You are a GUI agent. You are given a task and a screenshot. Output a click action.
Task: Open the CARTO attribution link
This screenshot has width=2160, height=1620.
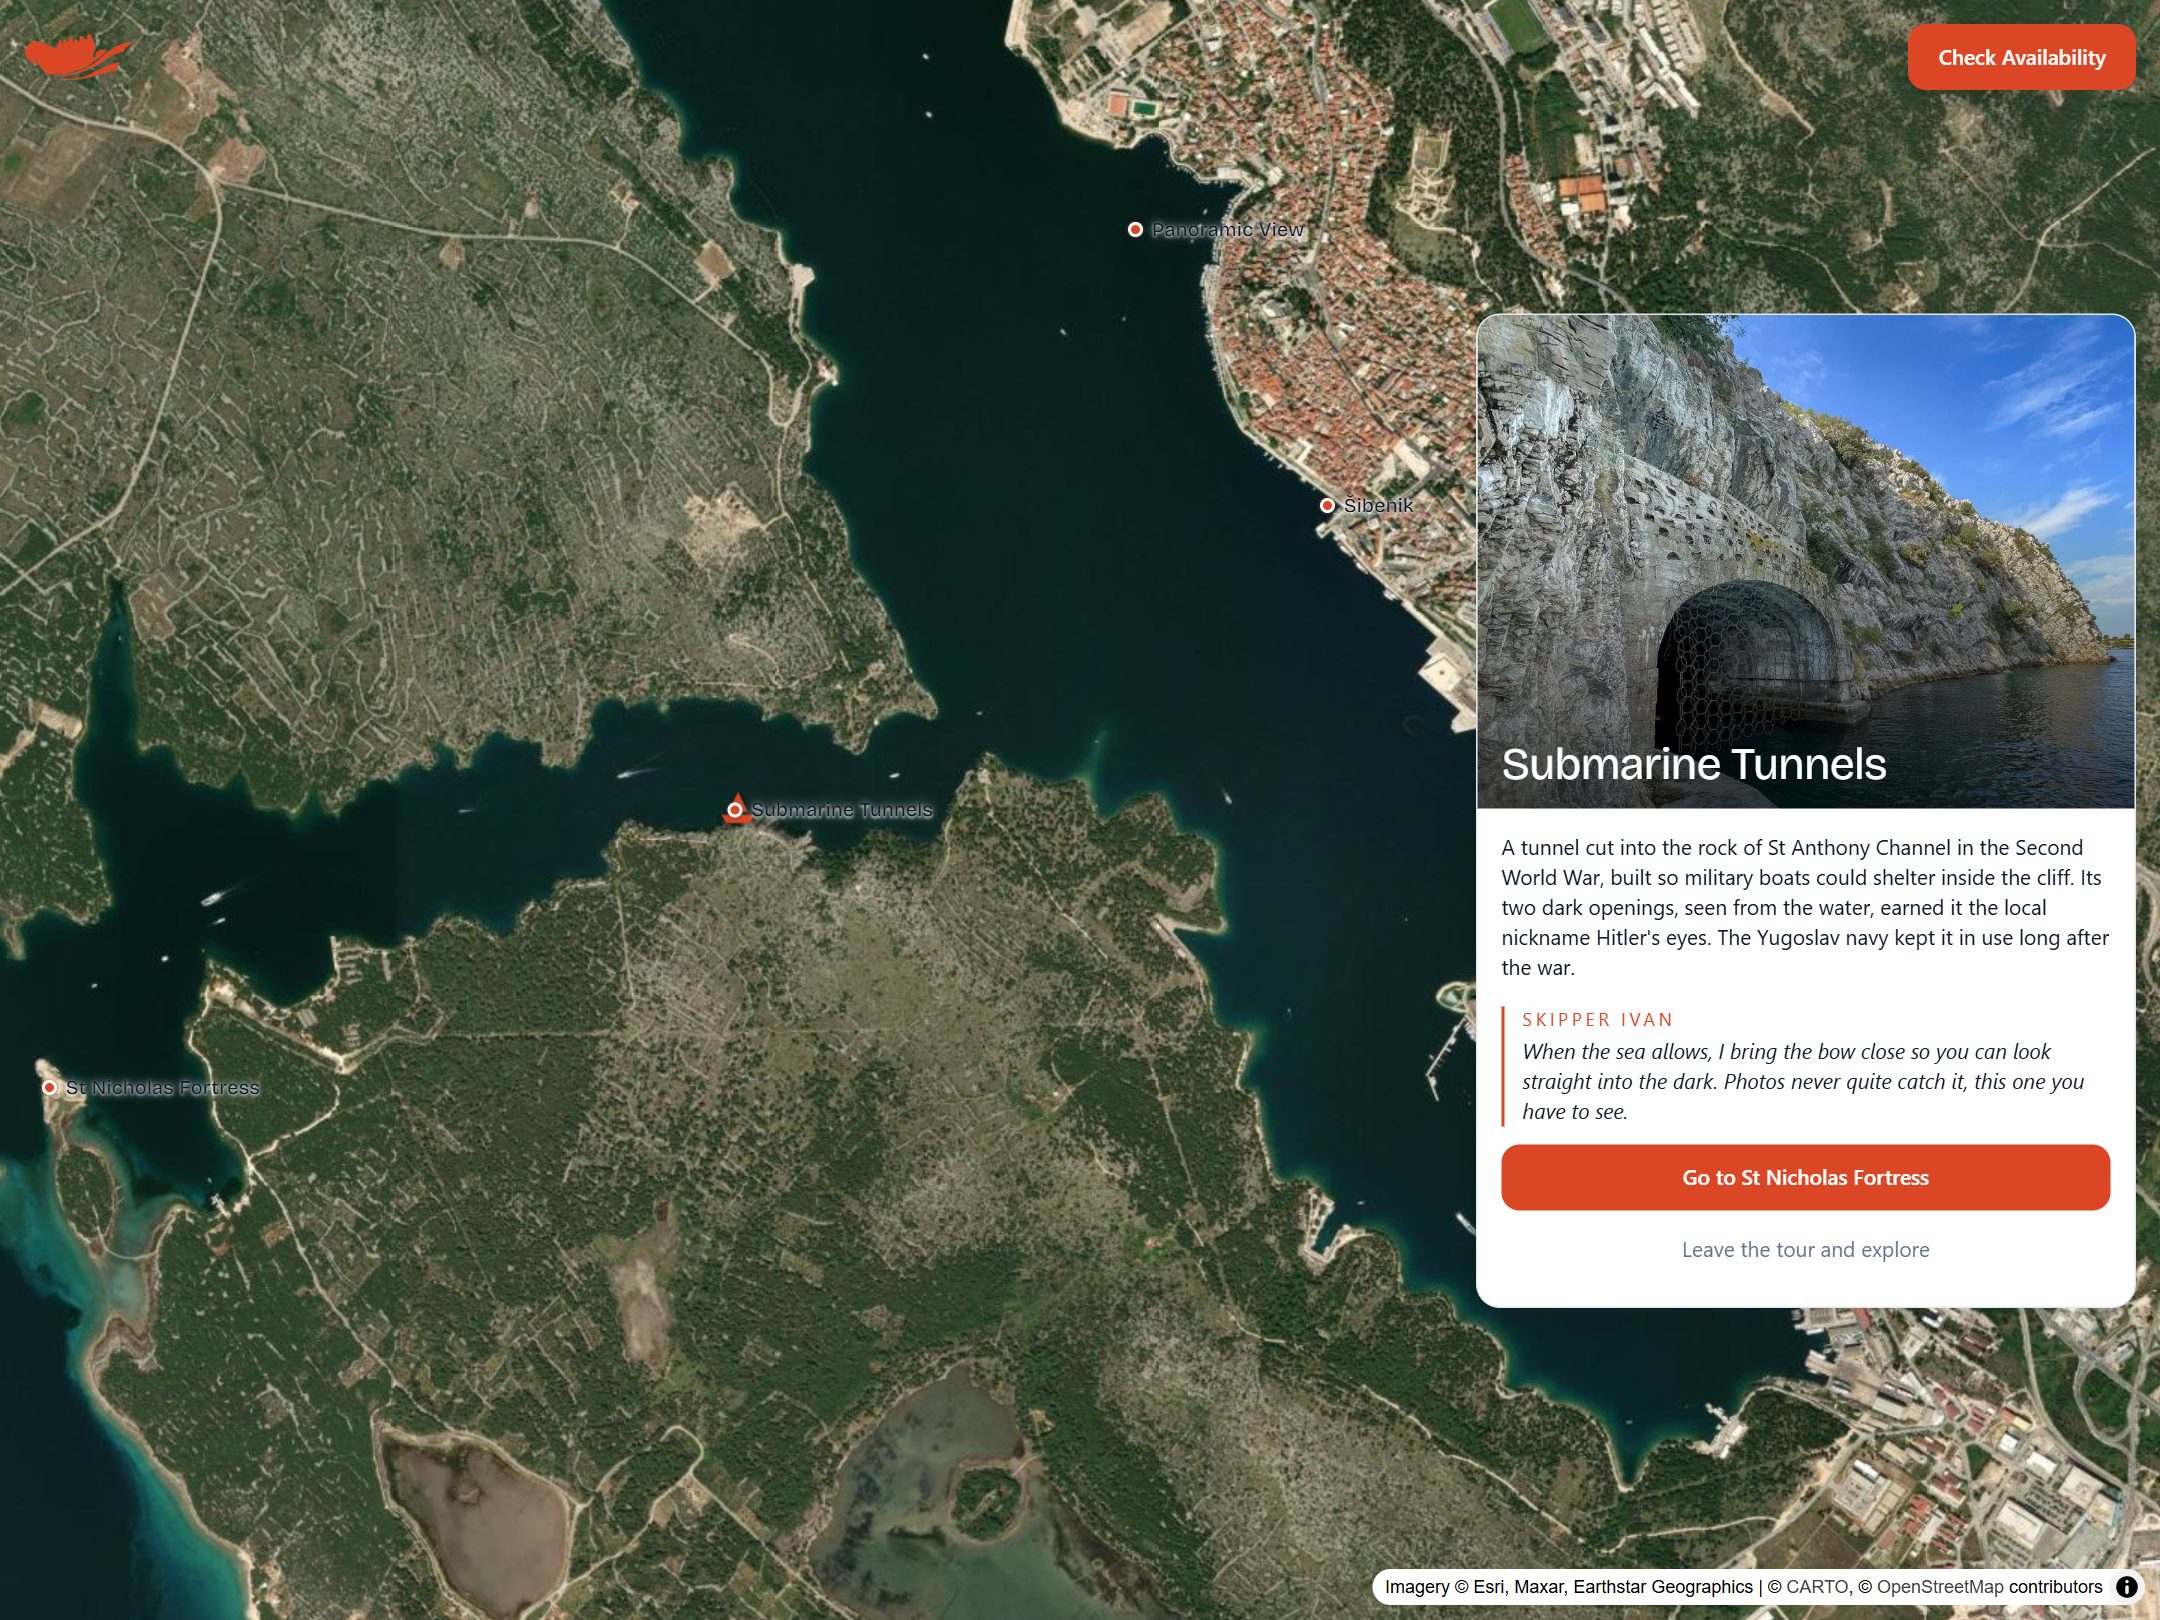click(1818, 1587)
